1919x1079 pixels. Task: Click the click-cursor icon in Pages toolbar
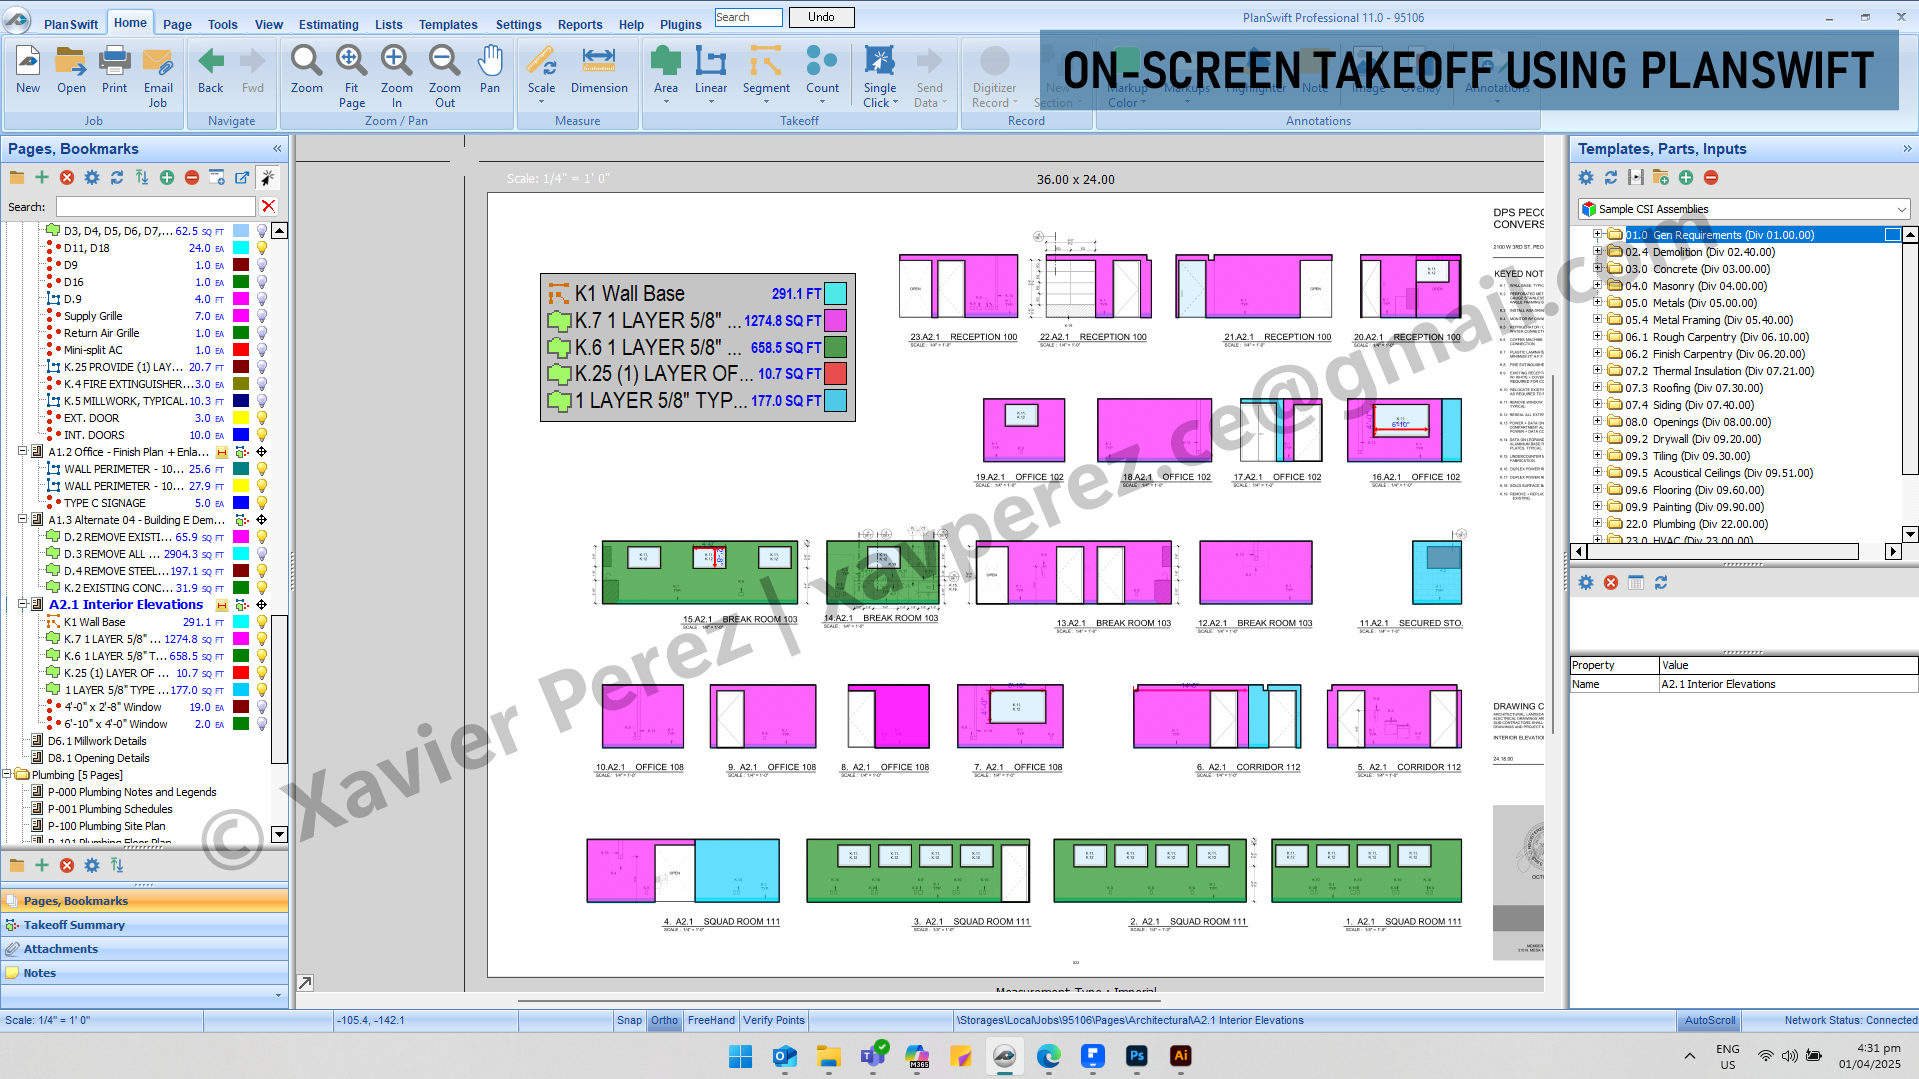[x=267, y=177]
